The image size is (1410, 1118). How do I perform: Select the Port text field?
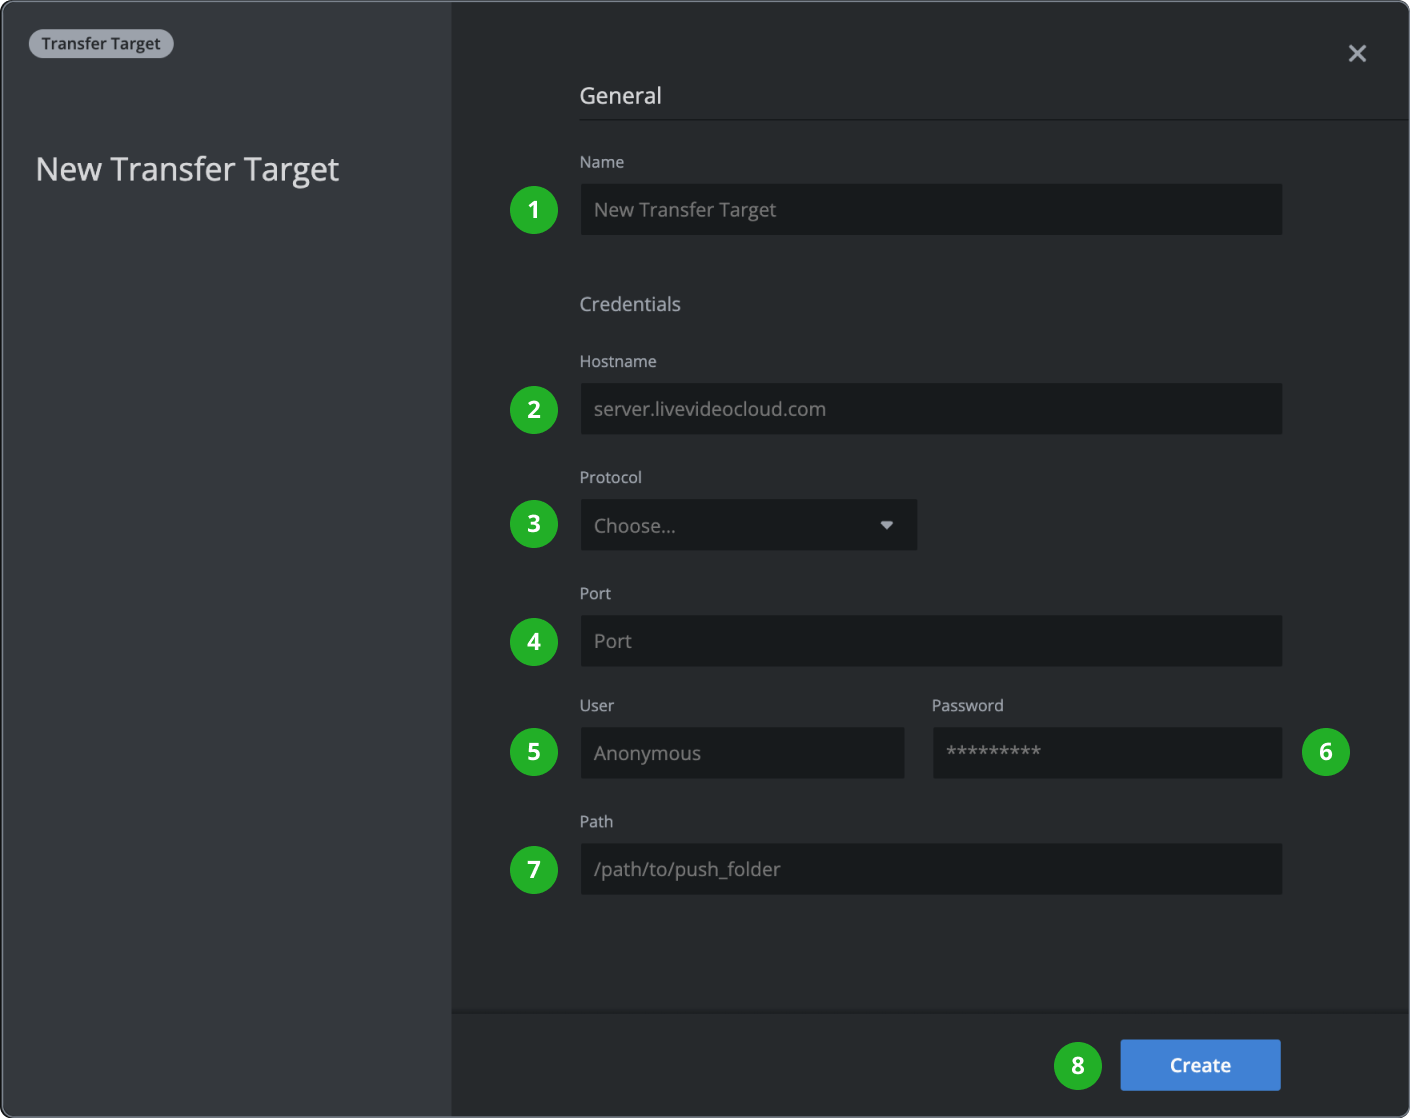[x=930, y=641]
